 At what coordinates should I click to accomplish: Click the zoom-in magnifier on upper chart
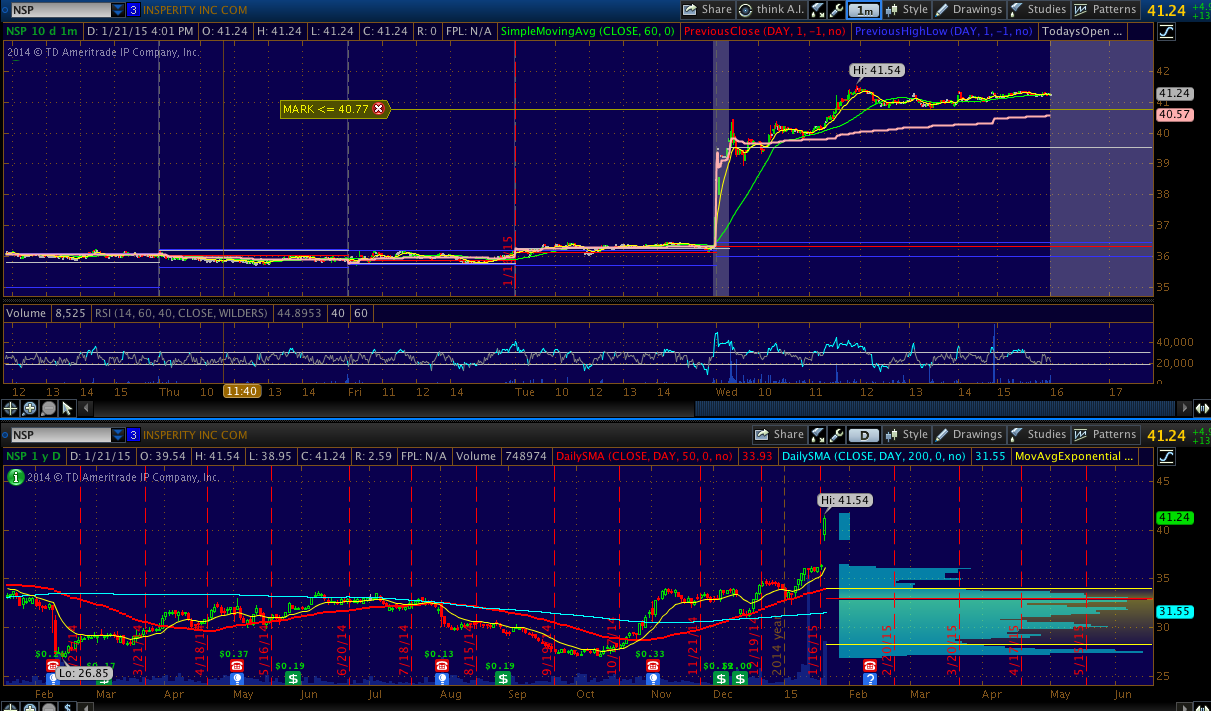click(x=29, y=408)
